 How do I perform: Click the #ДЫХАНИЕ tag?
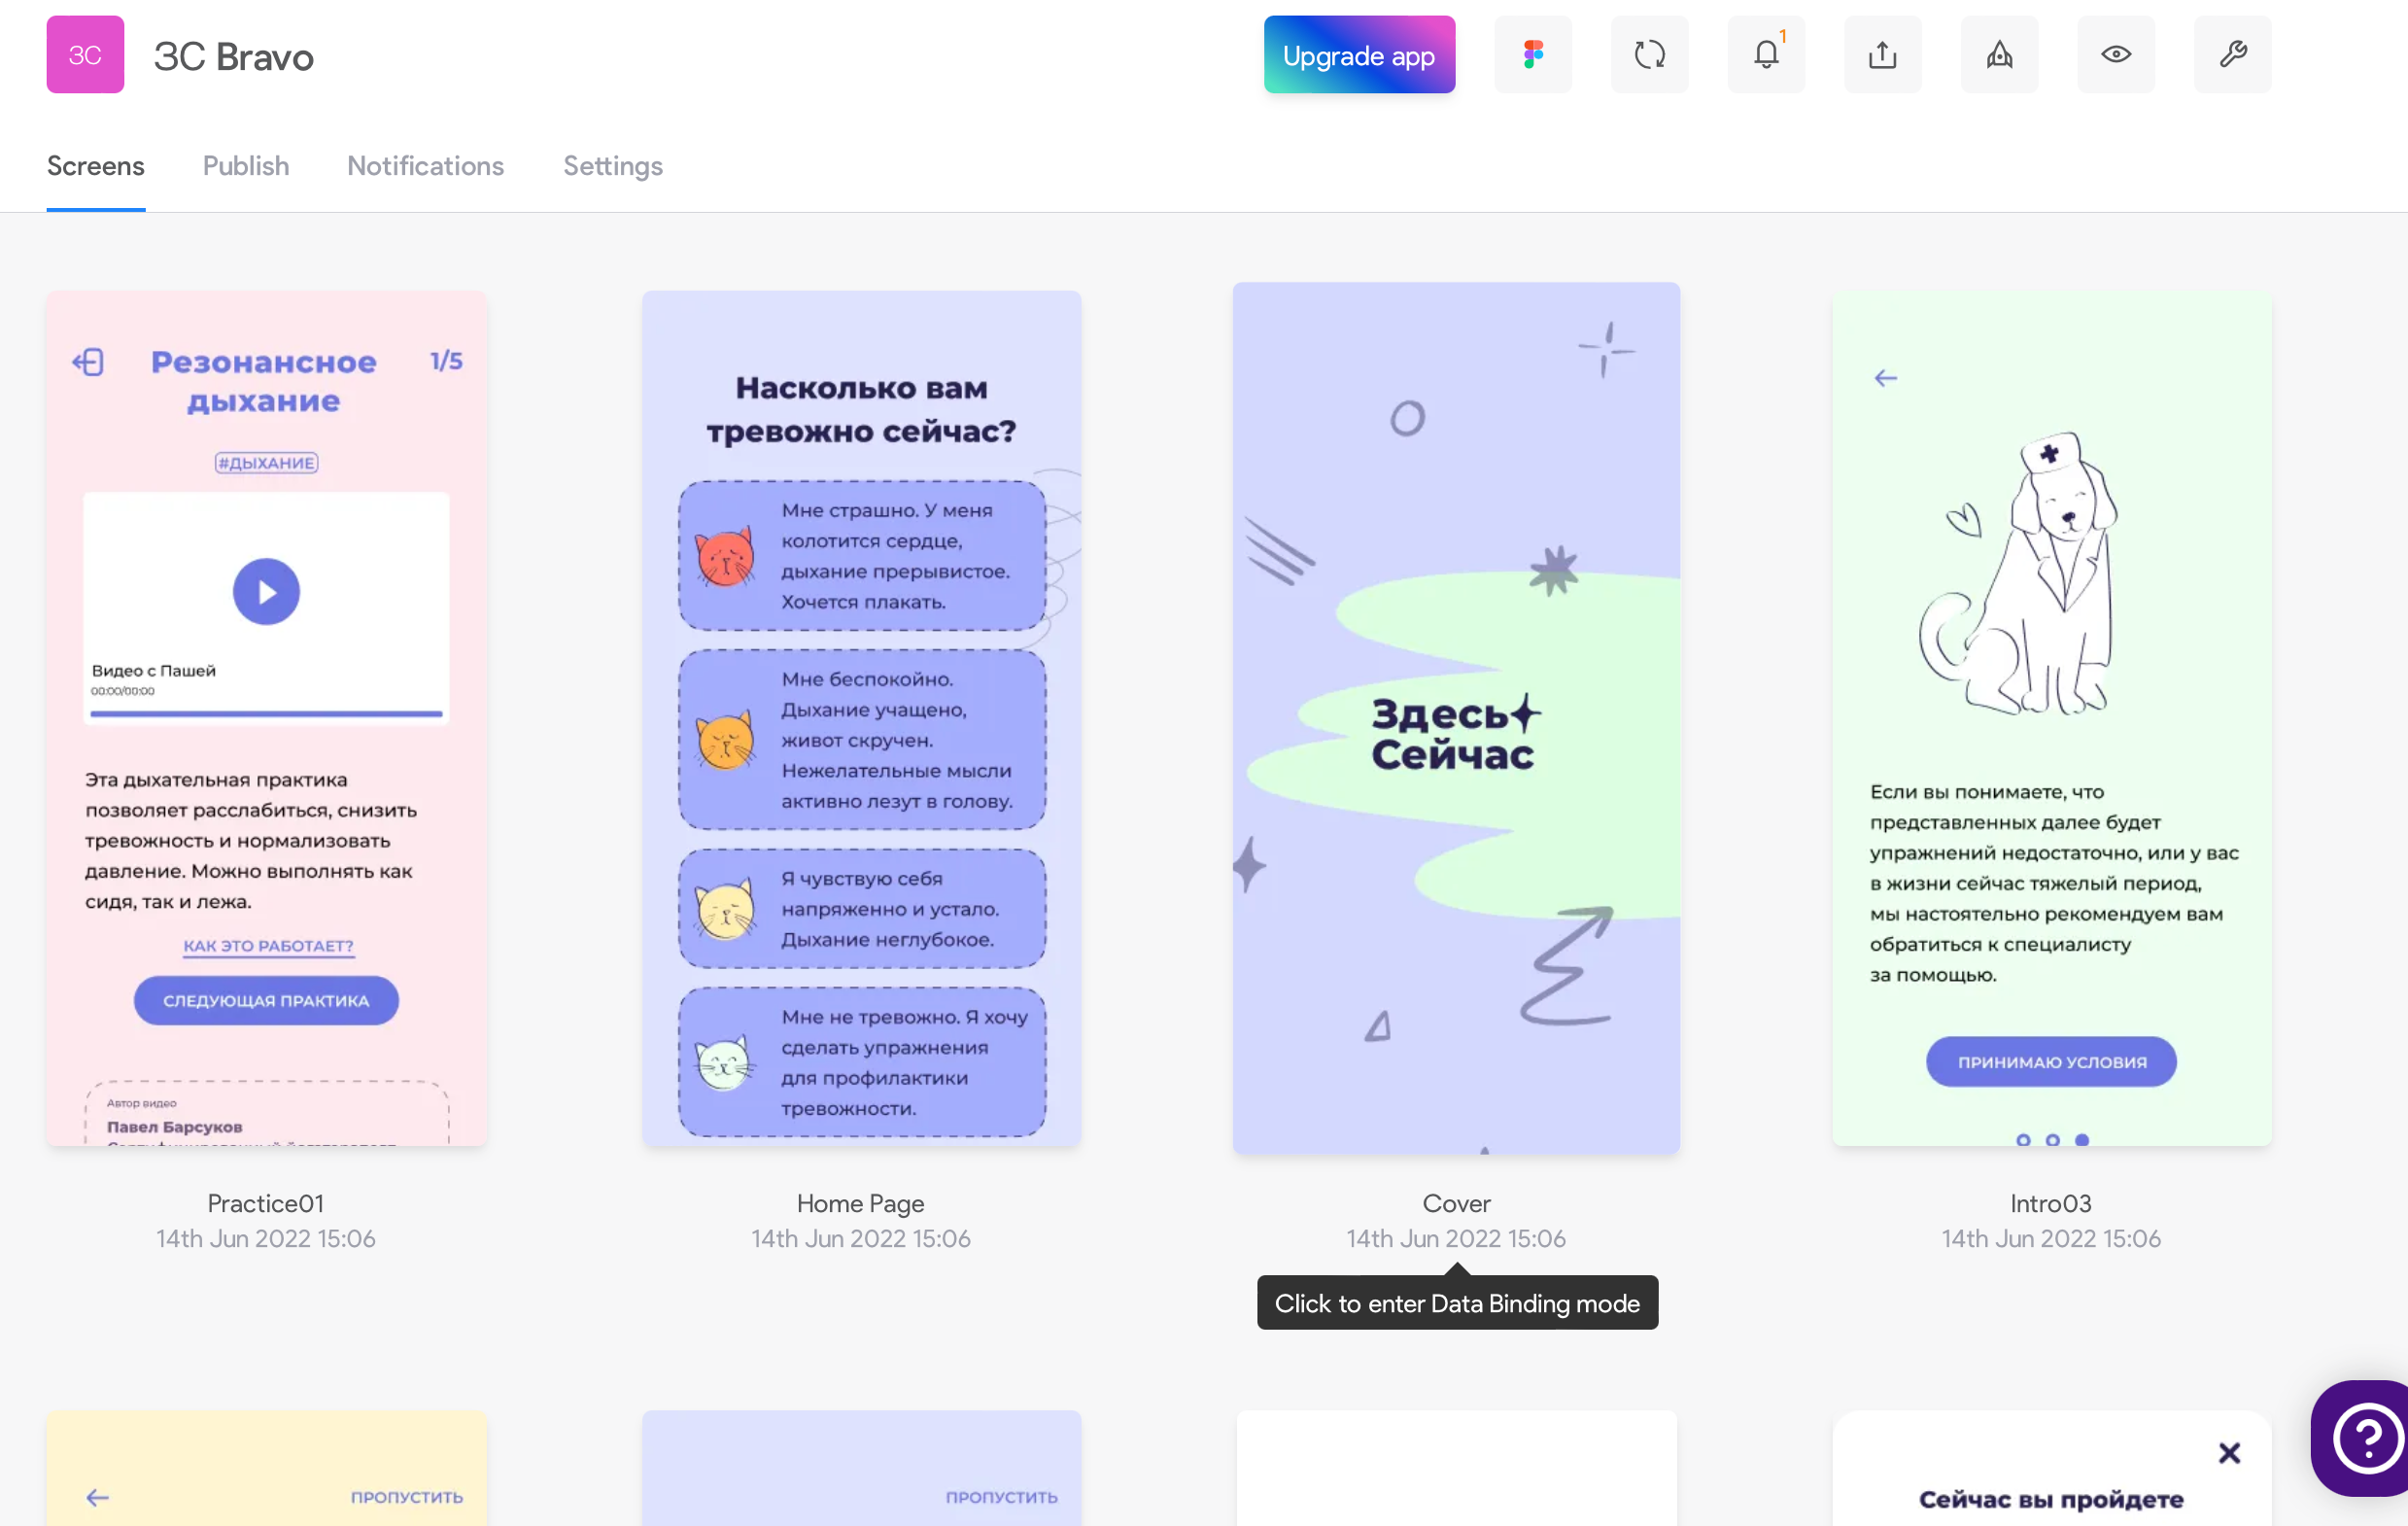click(266, 463)
